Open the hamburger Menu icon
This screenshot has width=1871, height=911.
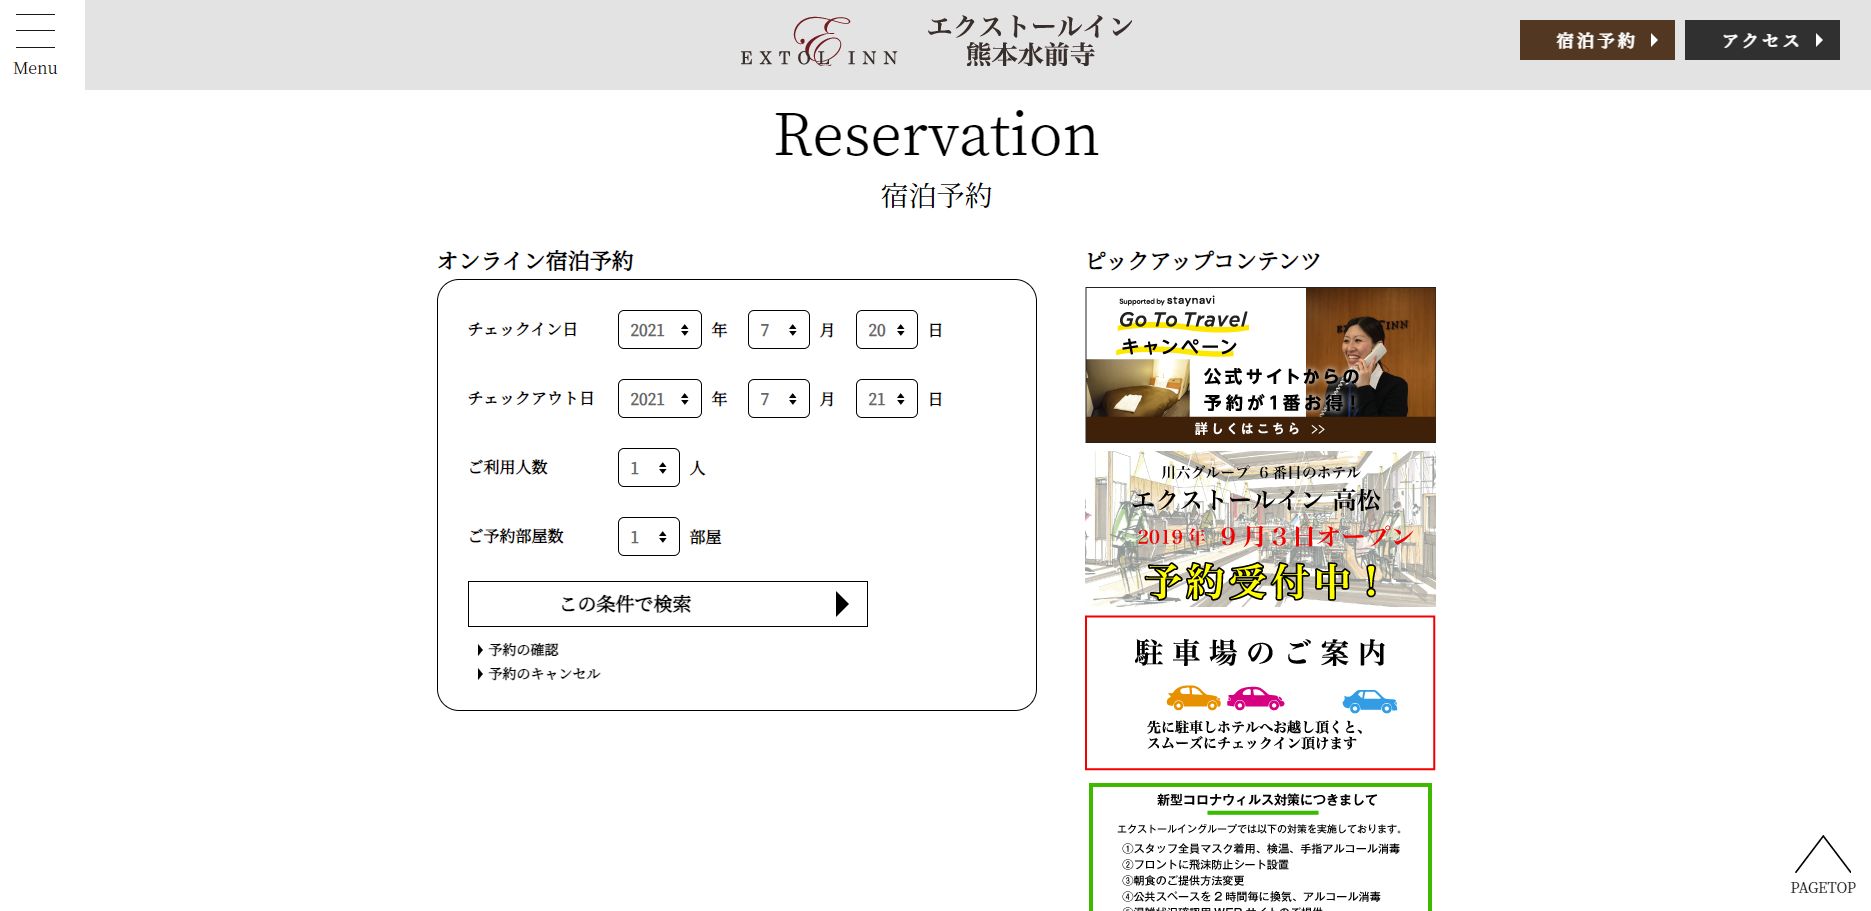(35, 44)
